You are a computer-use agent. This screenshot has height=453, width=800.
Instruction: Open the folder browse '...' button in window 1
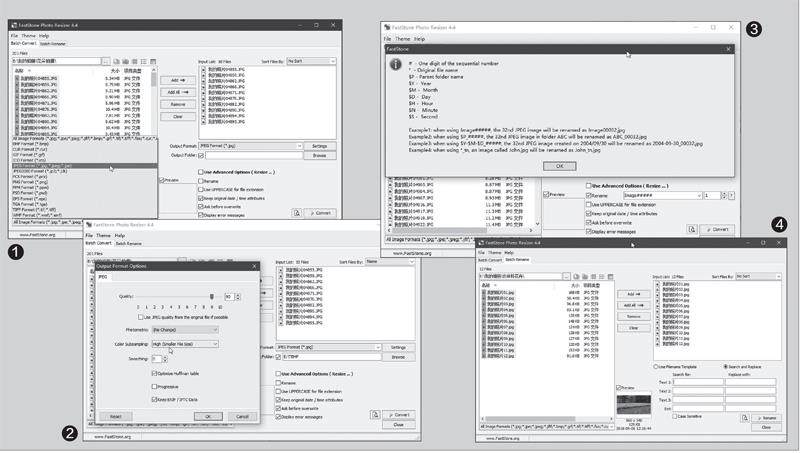[x=106, y=61]
